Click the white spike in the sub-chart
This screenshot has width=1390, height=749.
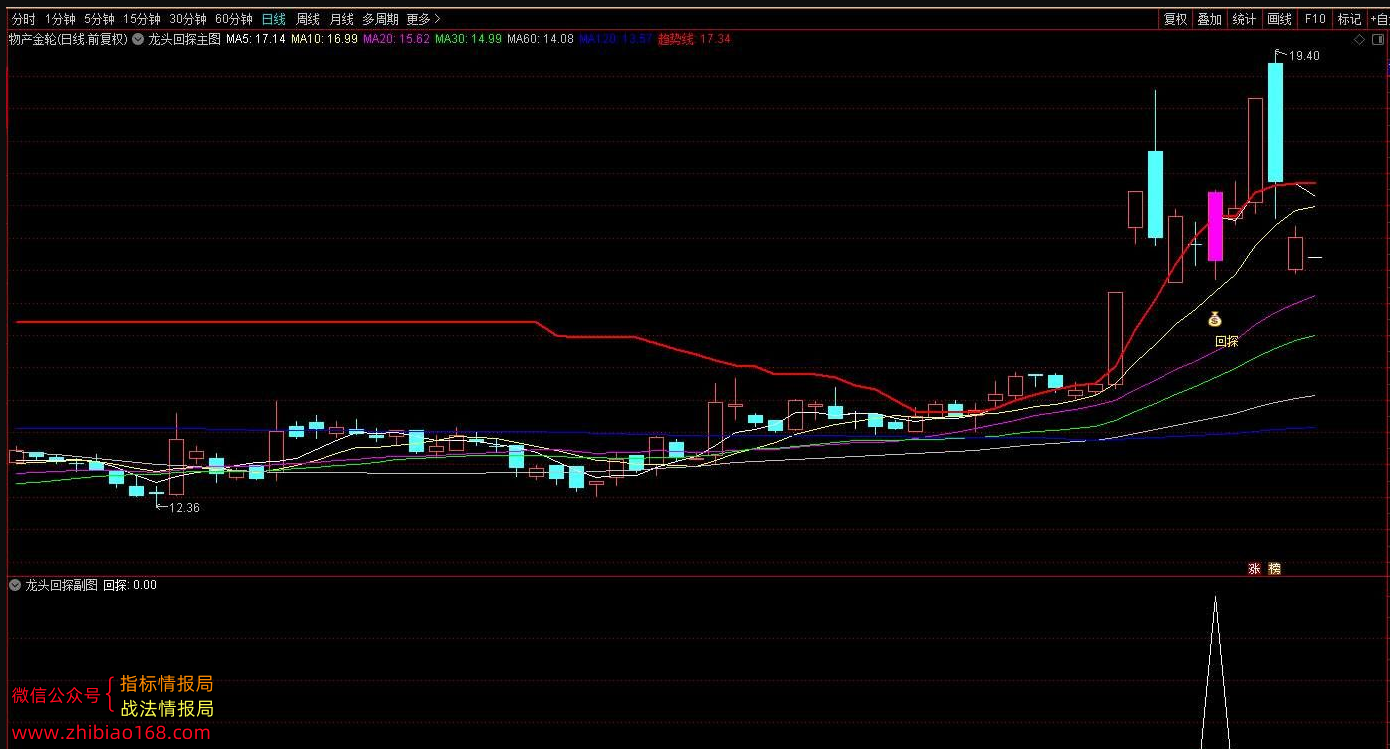(1215, 672)
